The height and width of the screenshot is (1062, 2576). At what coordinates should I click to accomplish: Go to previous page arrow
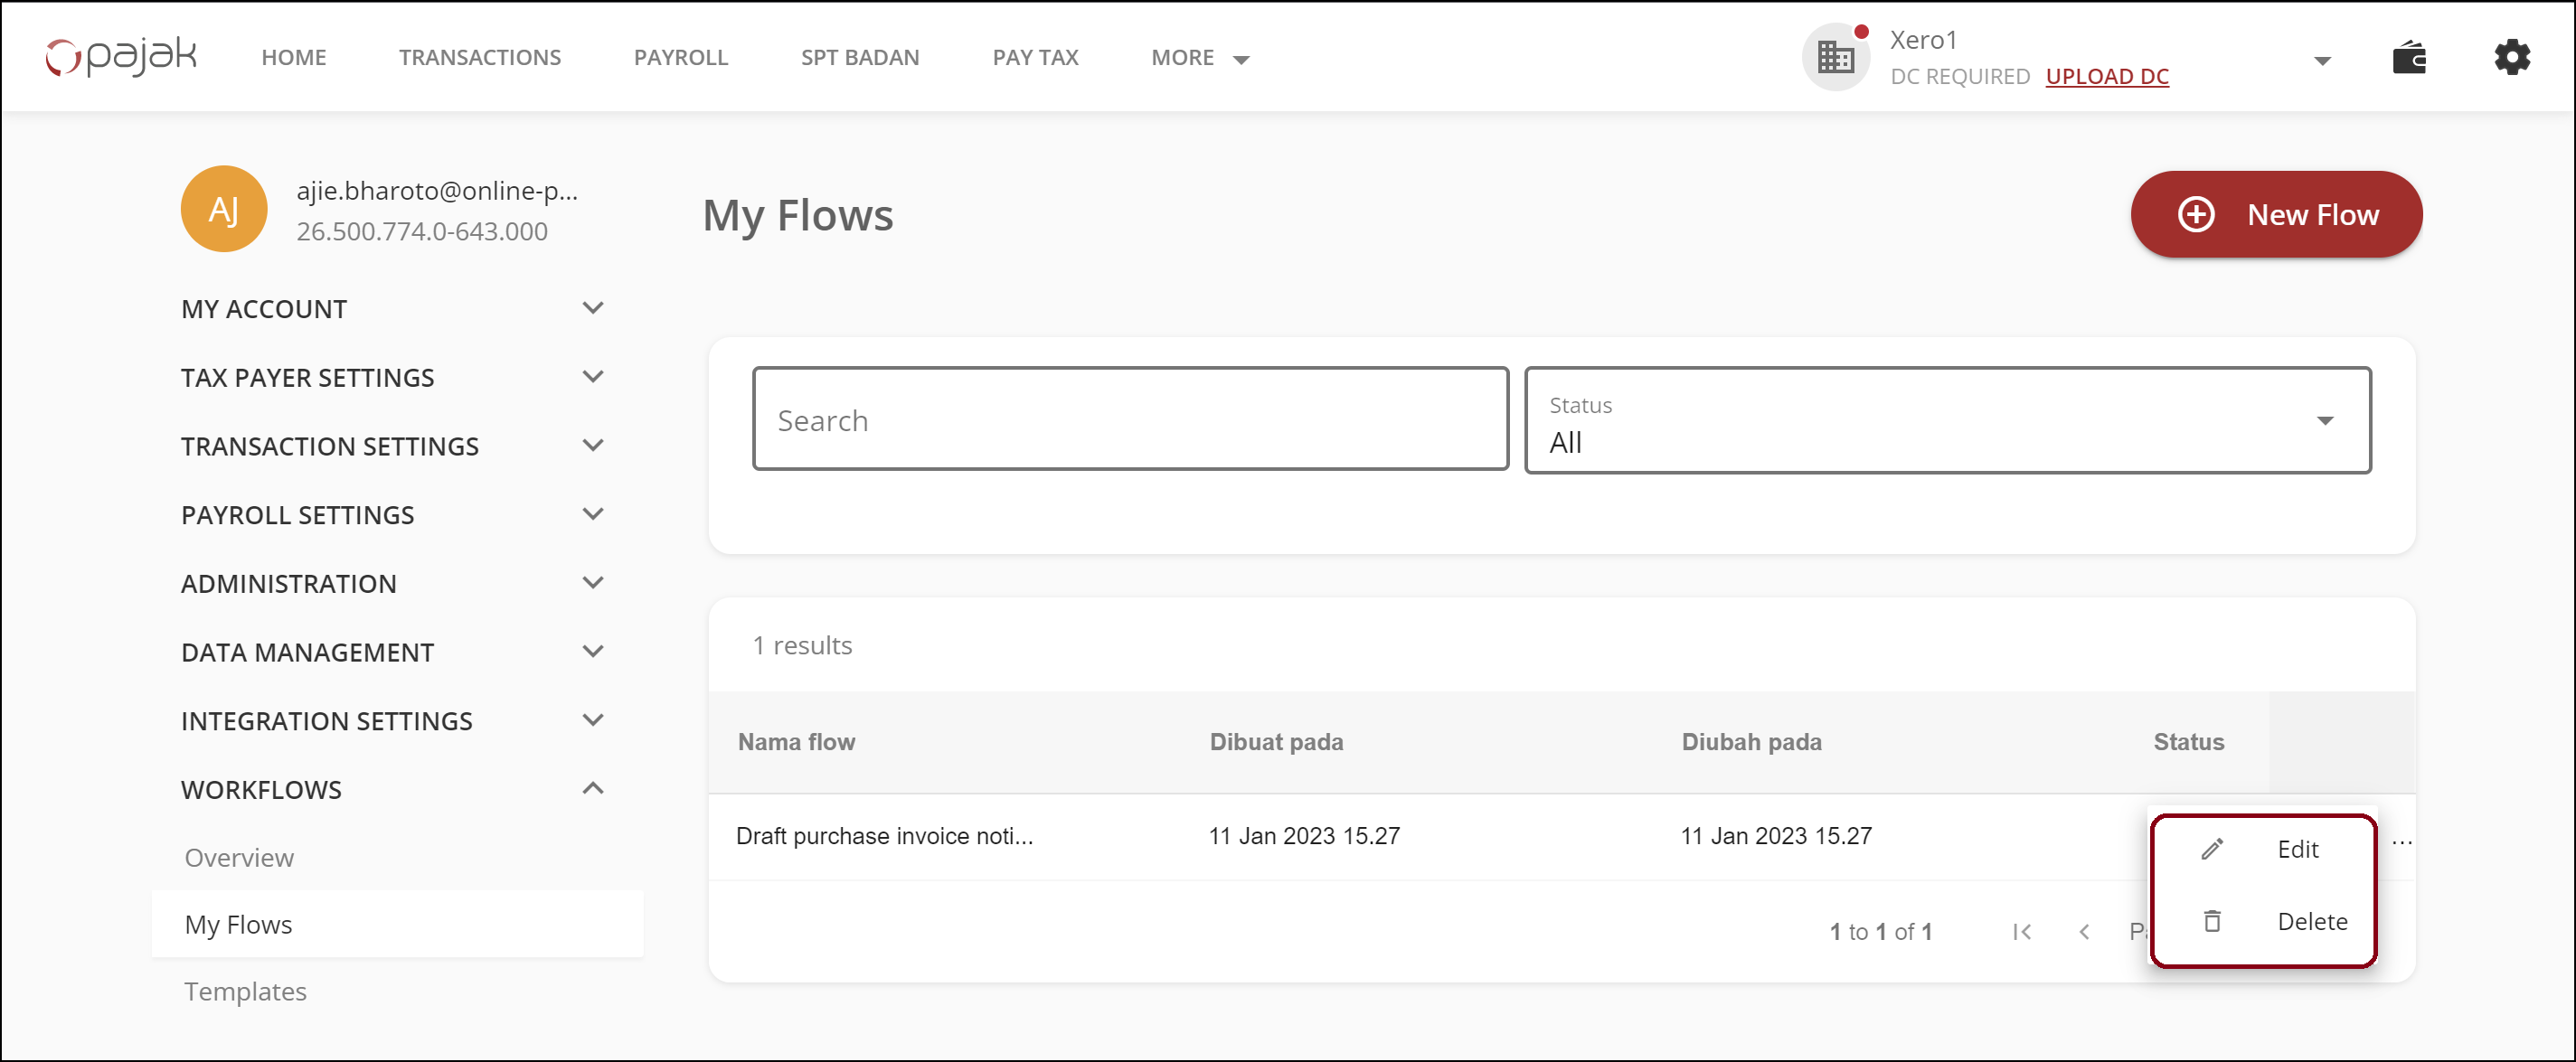[2084, 932]
